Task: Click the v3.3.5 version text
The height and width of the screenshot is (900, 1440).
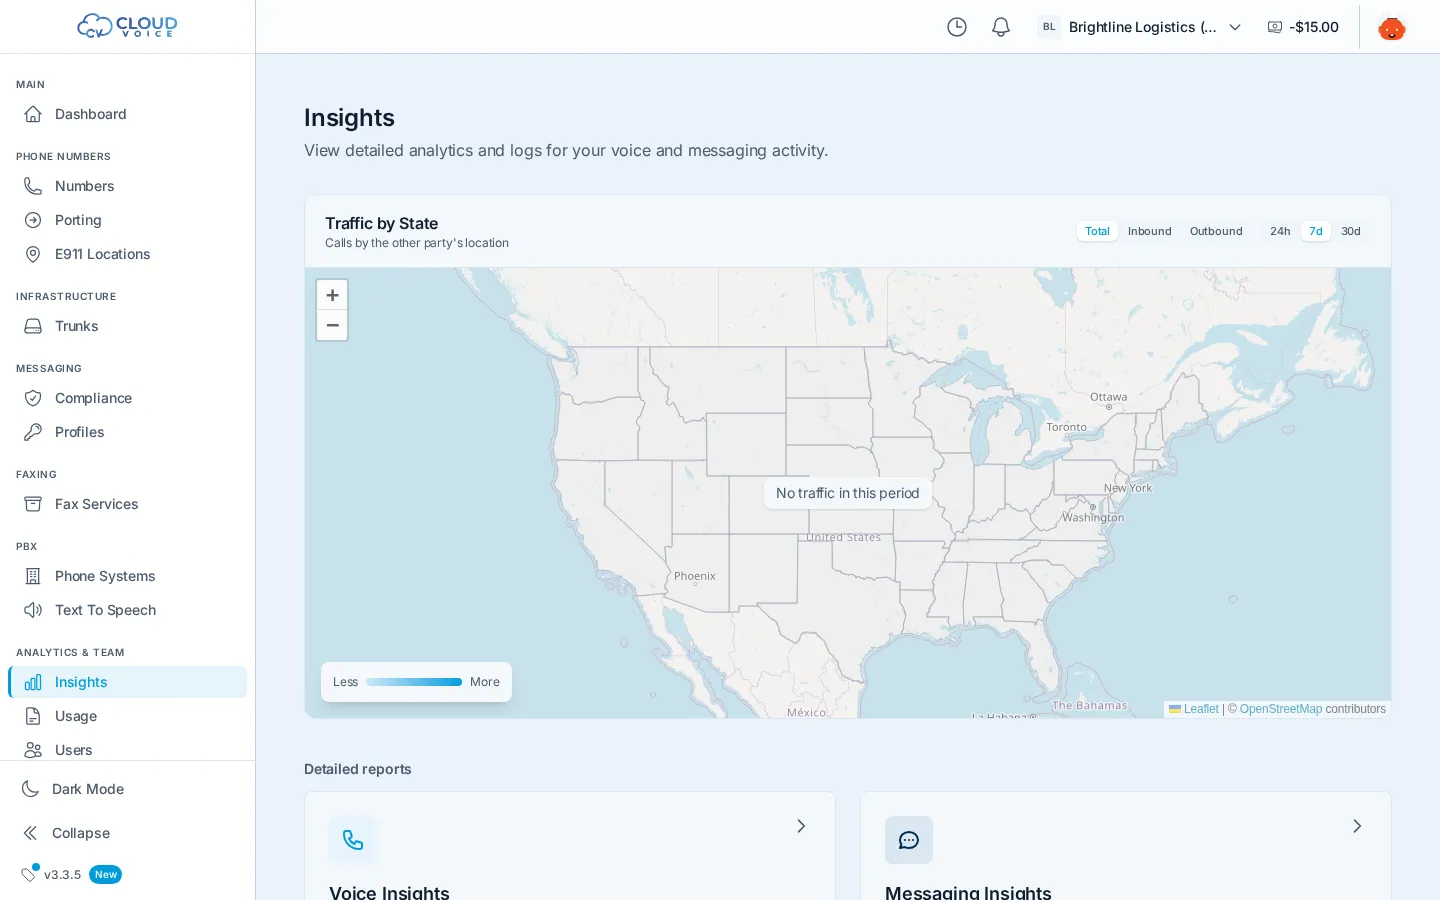Action: point(62,874)
